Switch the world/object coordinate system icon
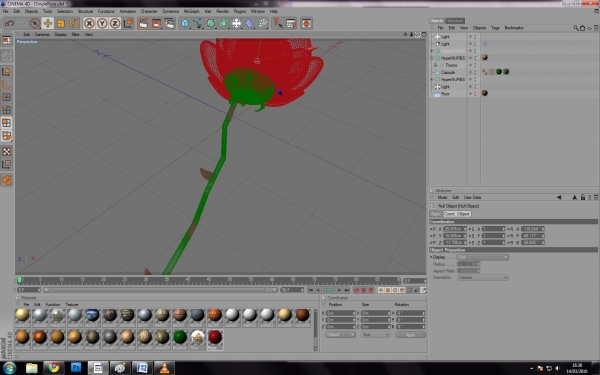The image size is (600, 375). click(x=128, y=23)
